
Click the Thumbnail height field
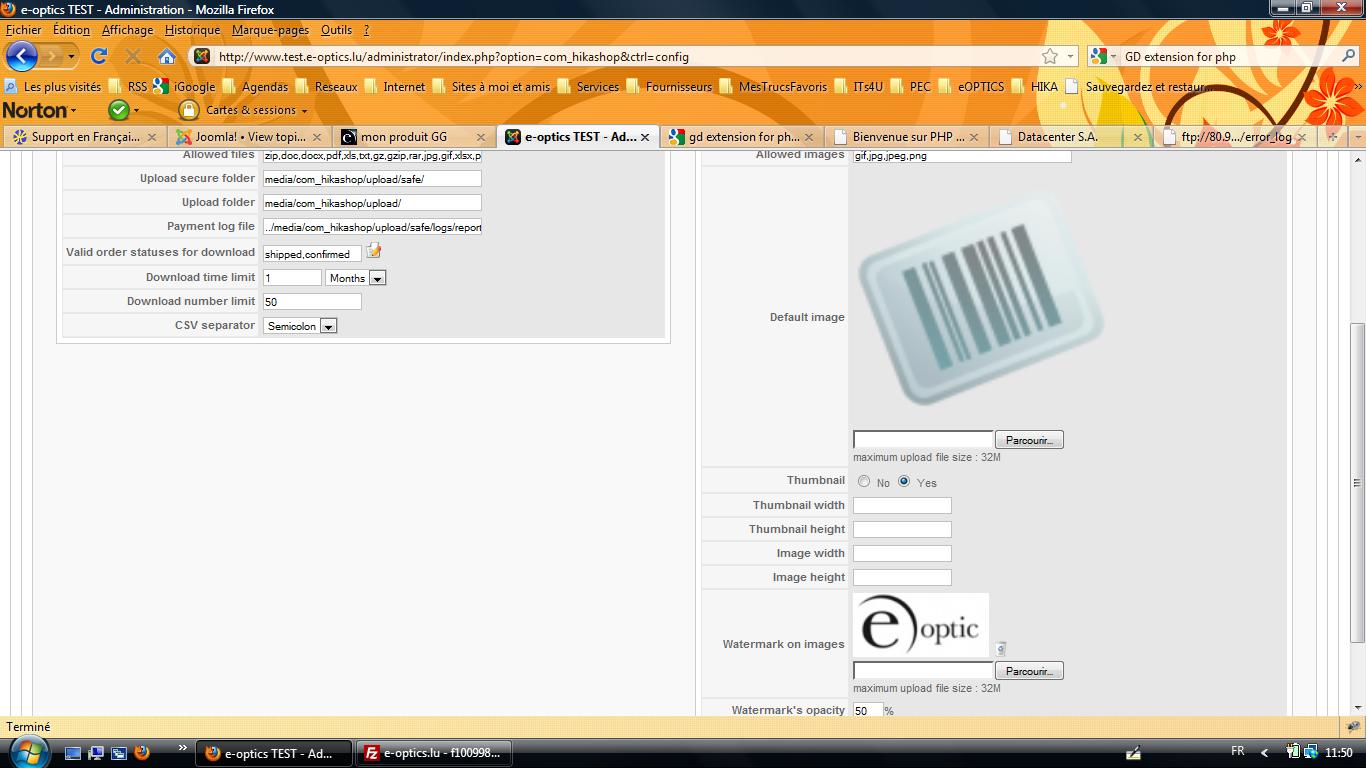pos(902,529)
